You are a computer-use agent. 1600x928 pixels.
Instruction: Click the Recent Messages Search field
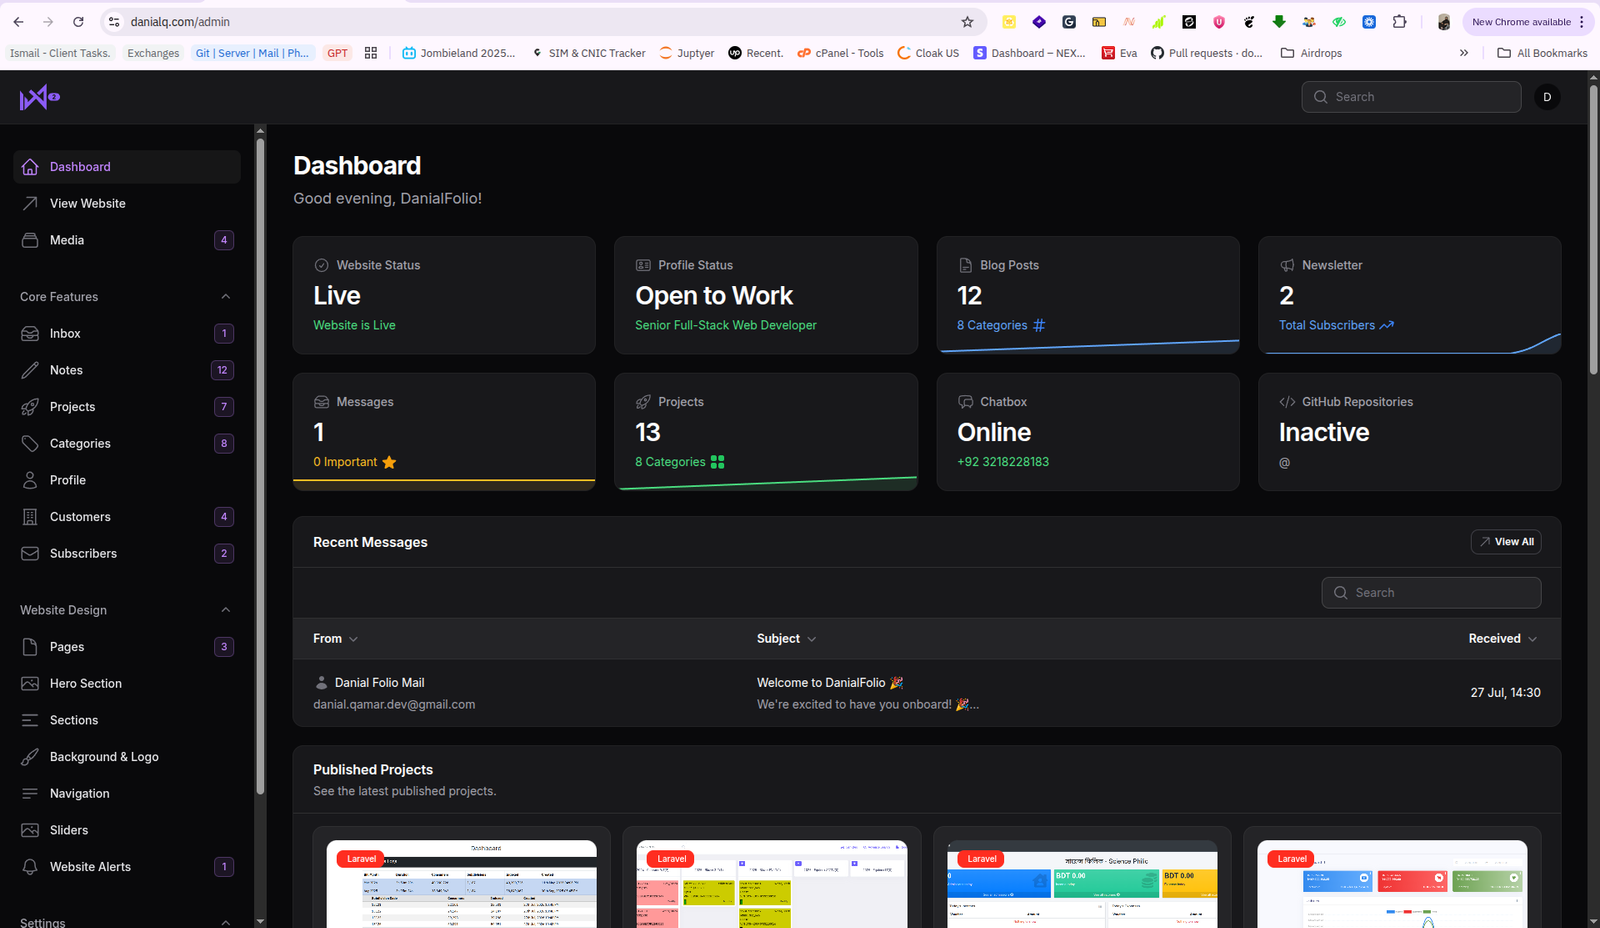(1431, 593)
